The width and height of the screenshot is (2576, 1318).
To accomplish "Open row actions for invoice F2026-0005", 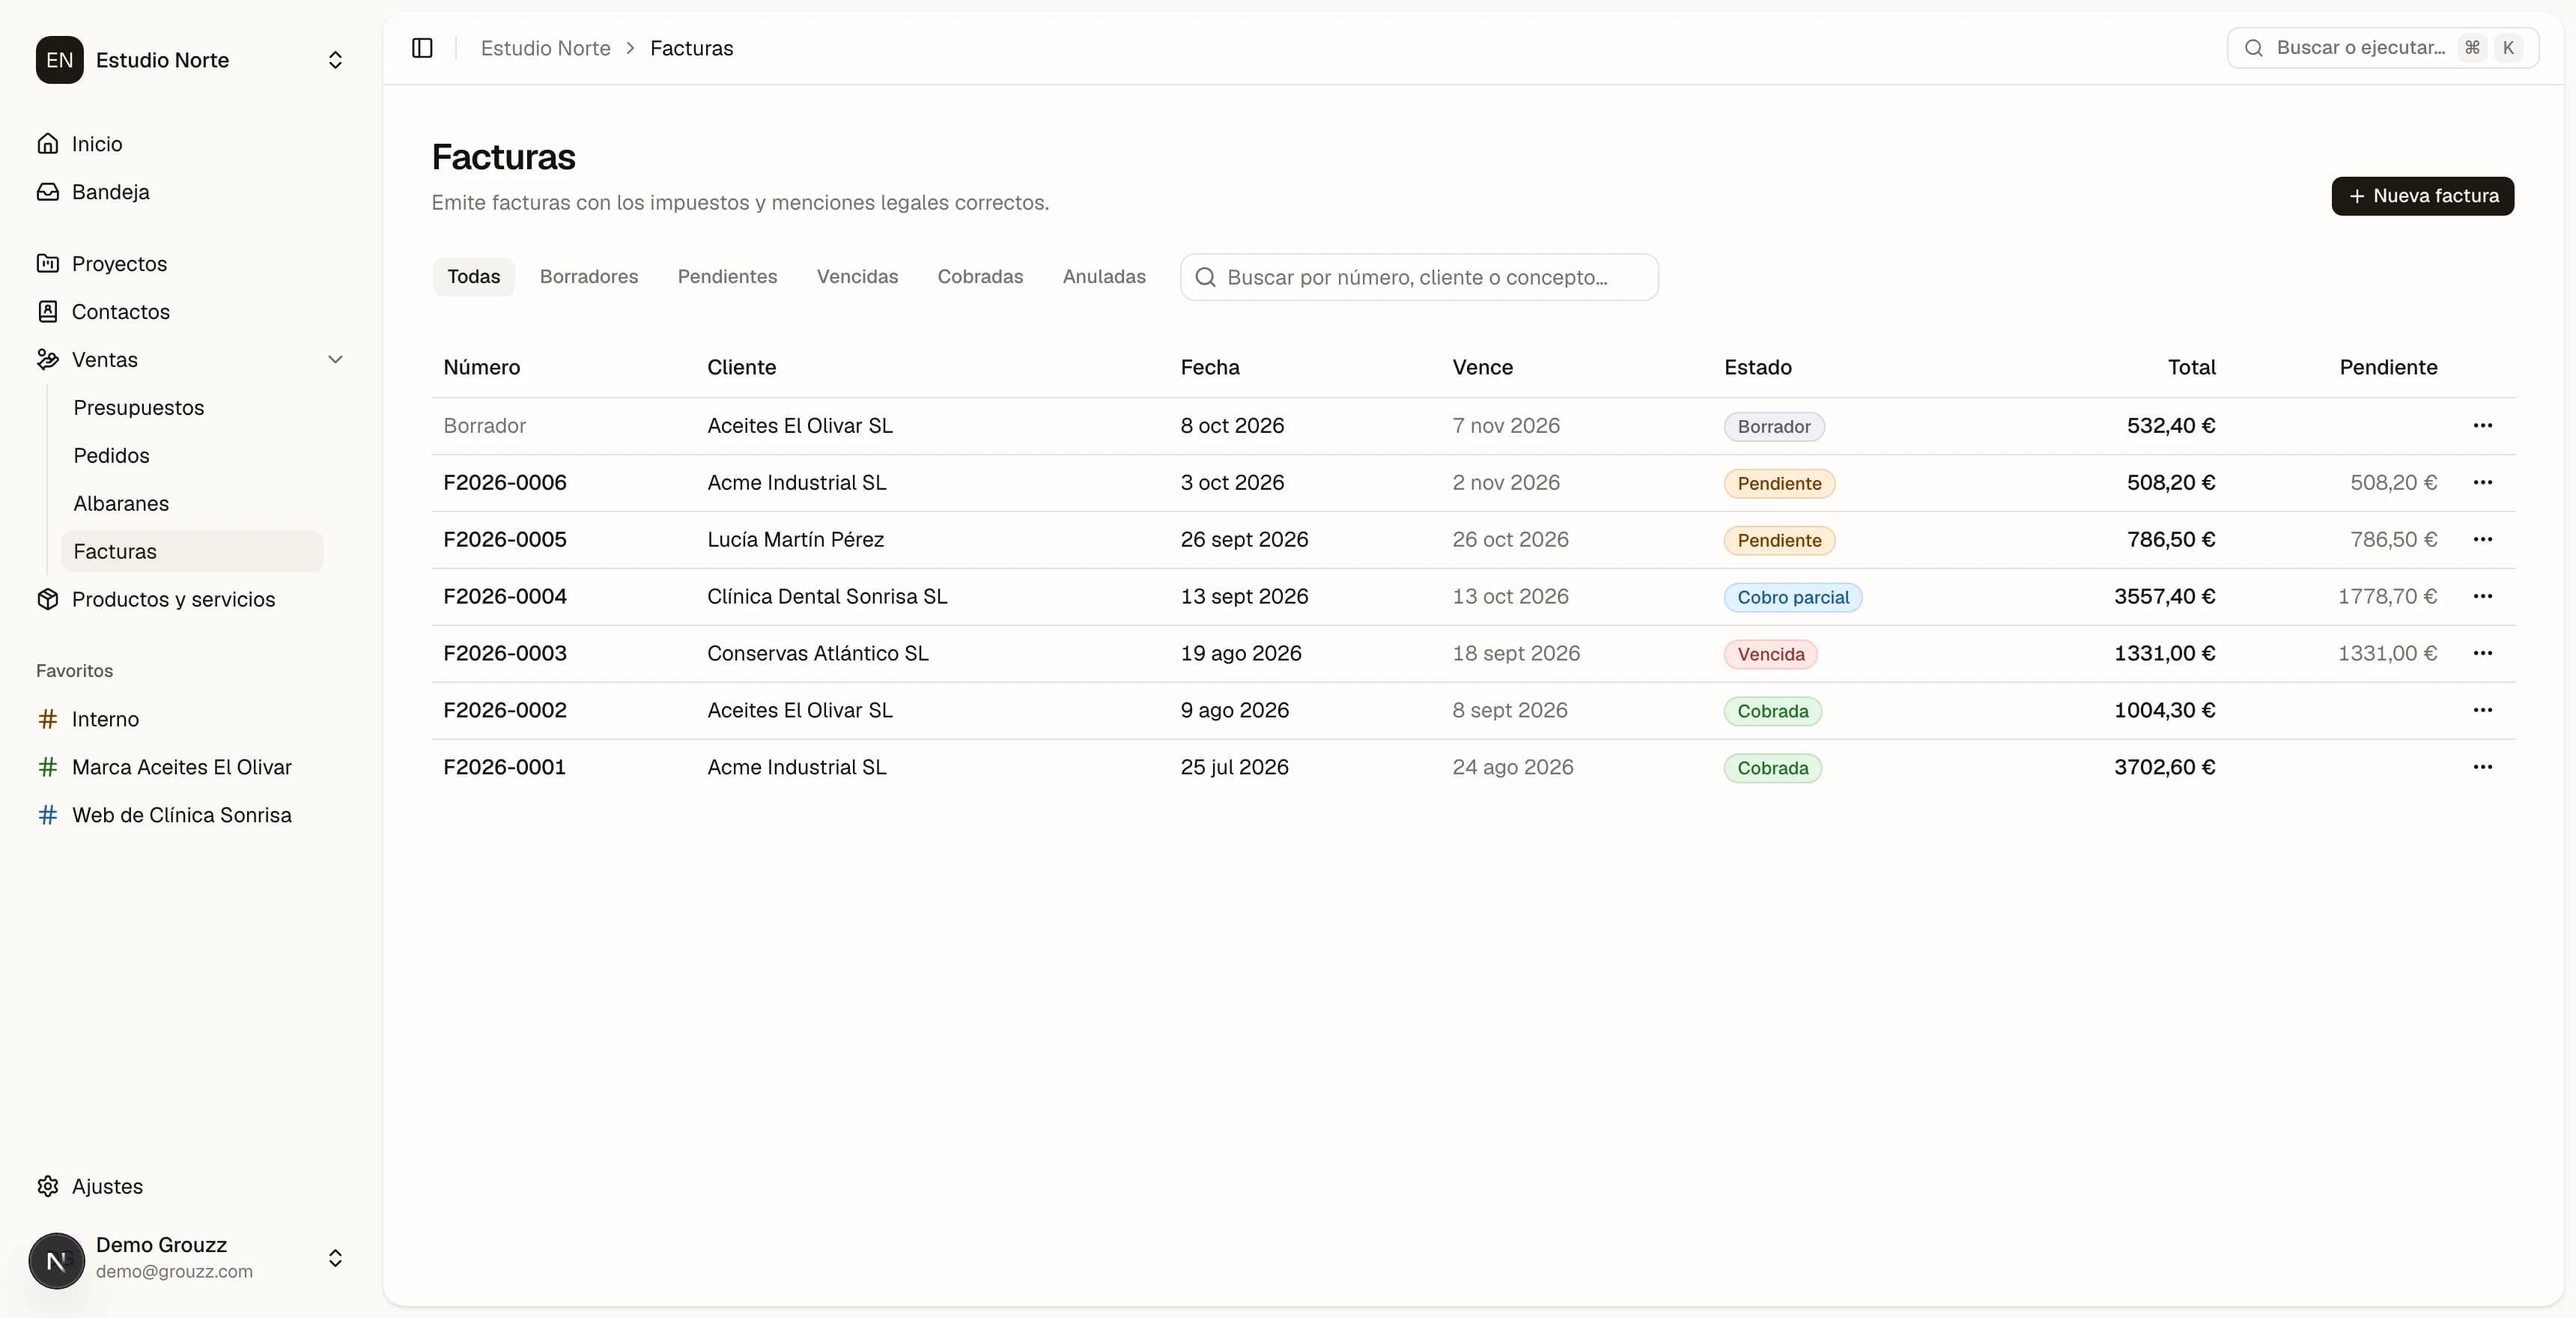I will (2482, 540).
